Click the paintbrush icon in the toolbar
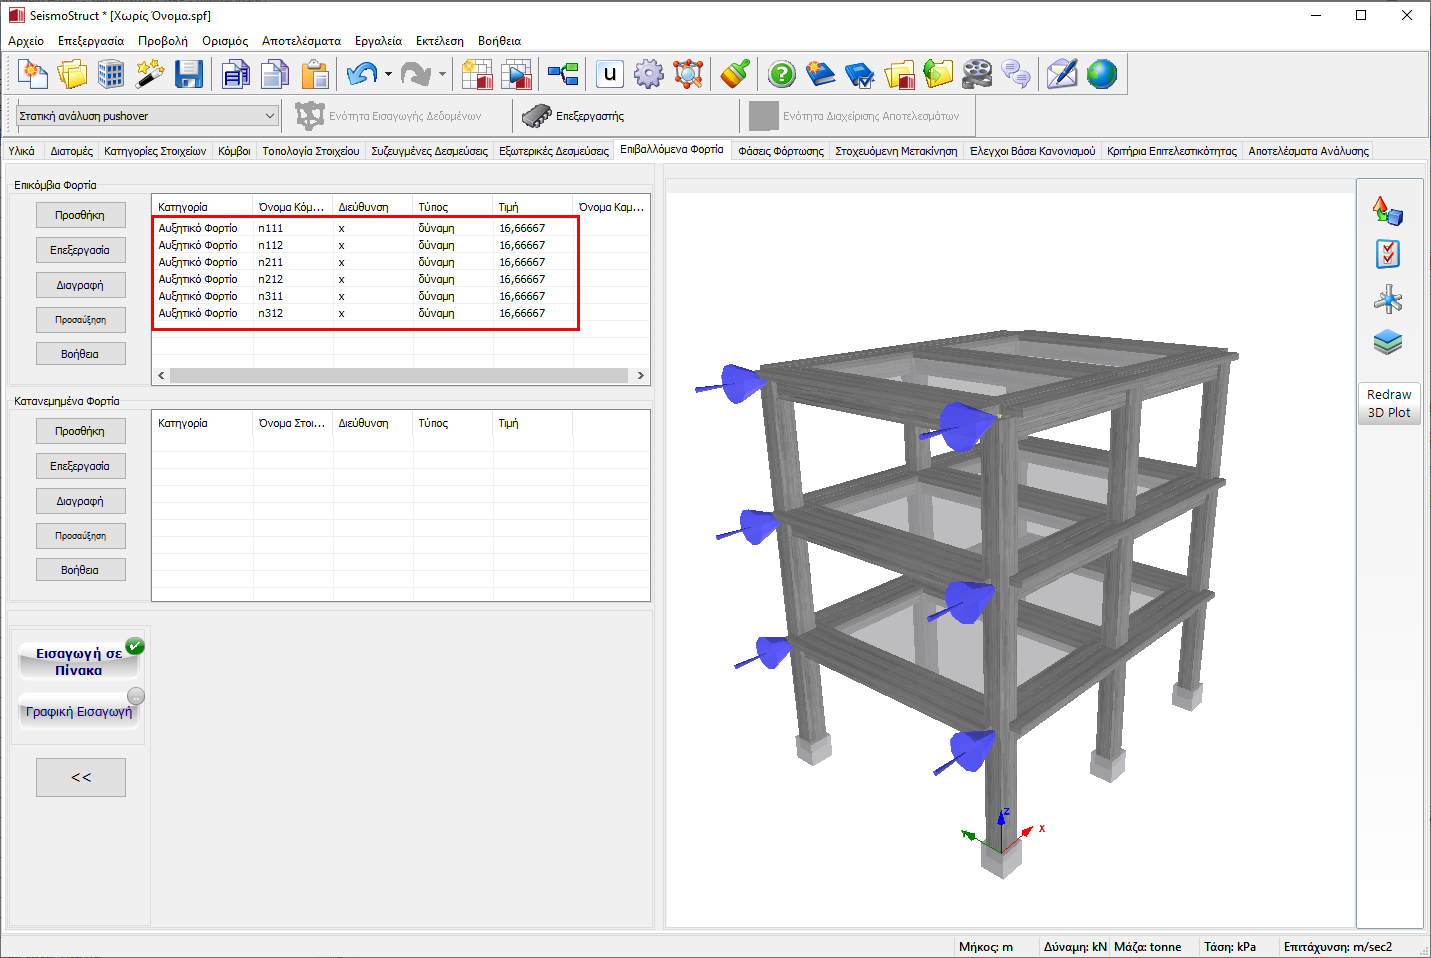The image size is (1431, 958). pos(735,74)
